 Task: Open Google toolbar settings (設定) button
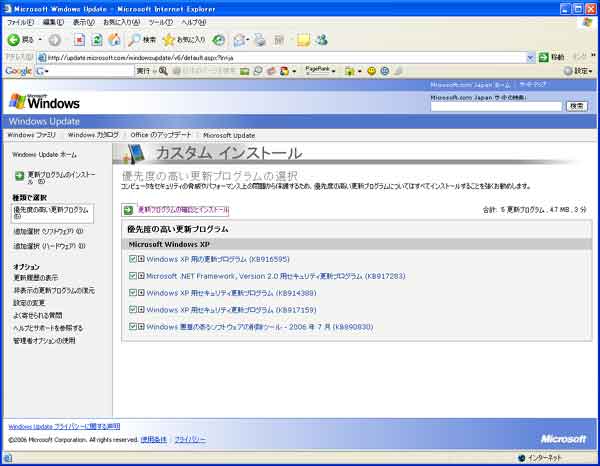[x=578, y=71]
